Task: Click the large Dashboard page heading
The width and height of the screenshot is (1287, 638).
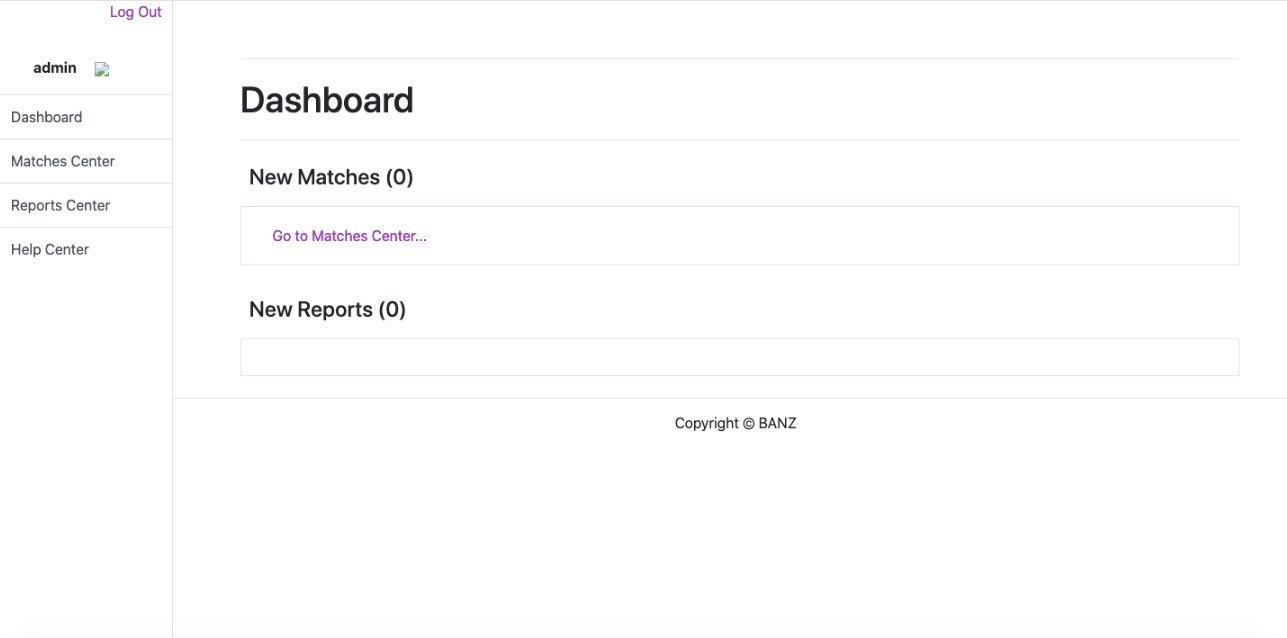Action: point(327,100)
